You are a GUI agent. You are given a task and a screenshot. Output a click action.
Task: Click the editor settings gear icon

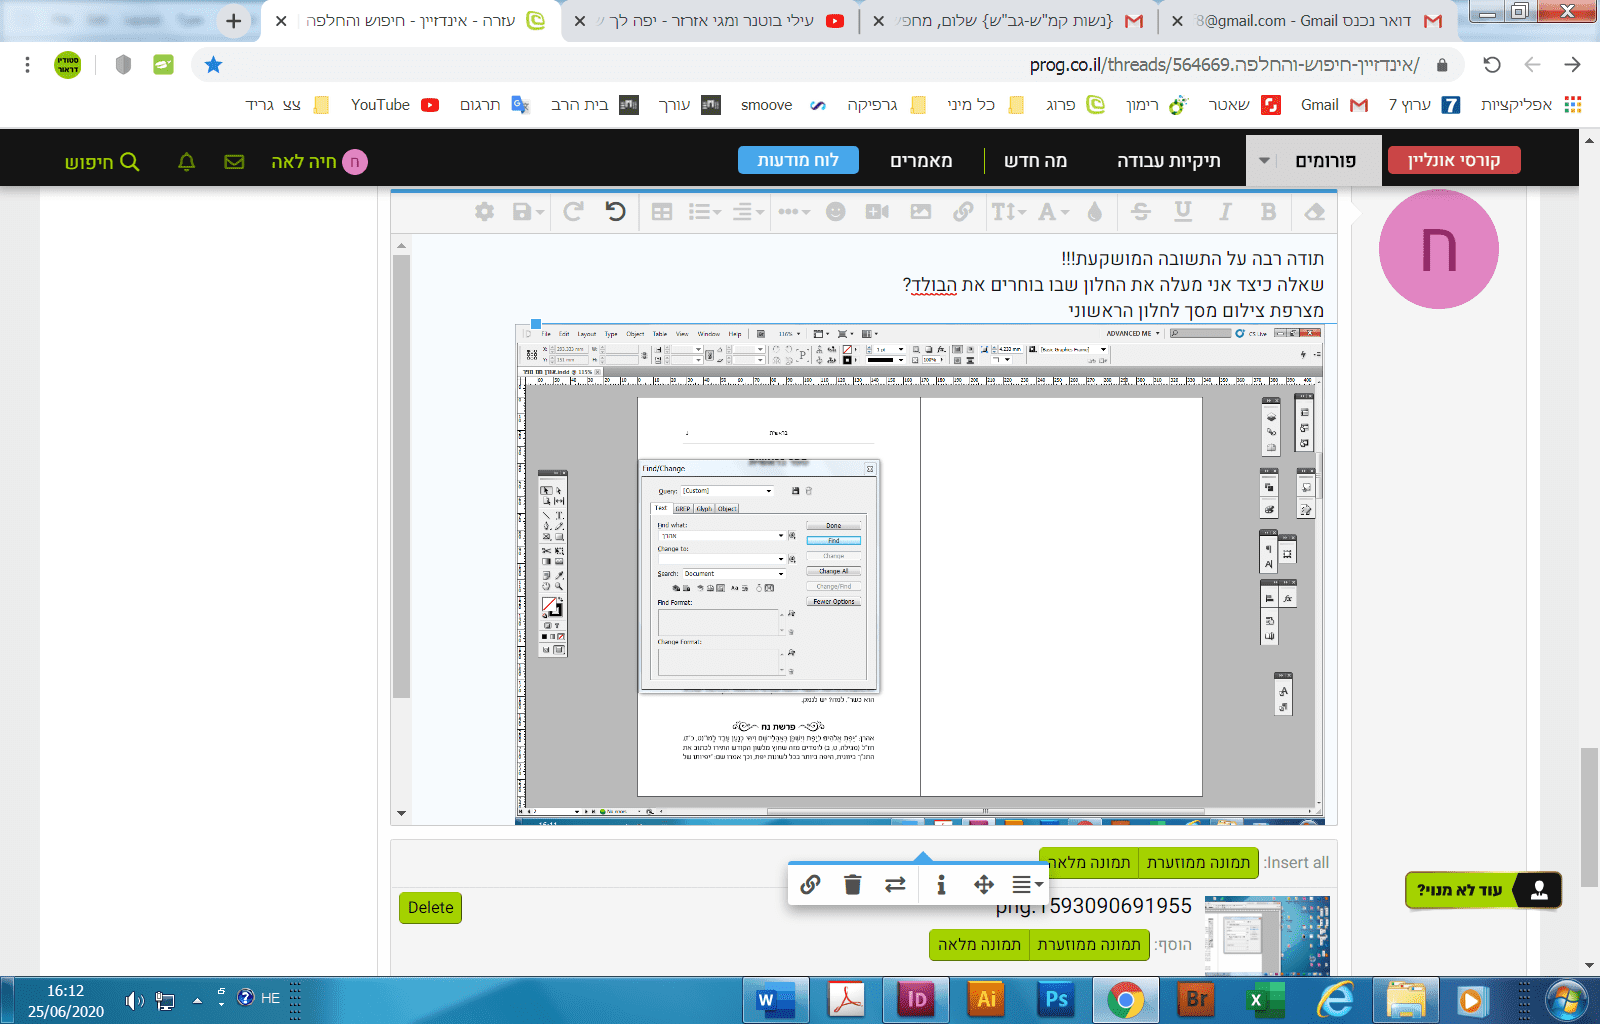484,211
